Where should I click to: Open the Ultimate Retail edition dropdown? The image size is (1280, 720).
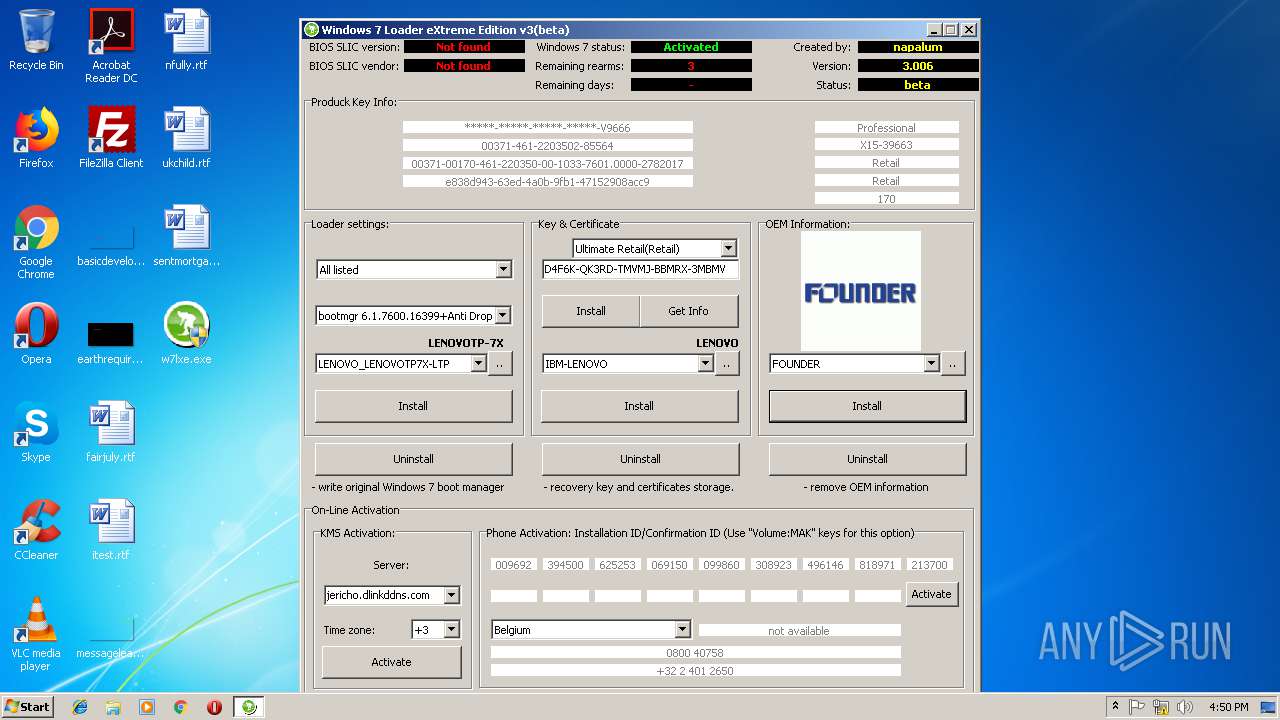point(728,248)
